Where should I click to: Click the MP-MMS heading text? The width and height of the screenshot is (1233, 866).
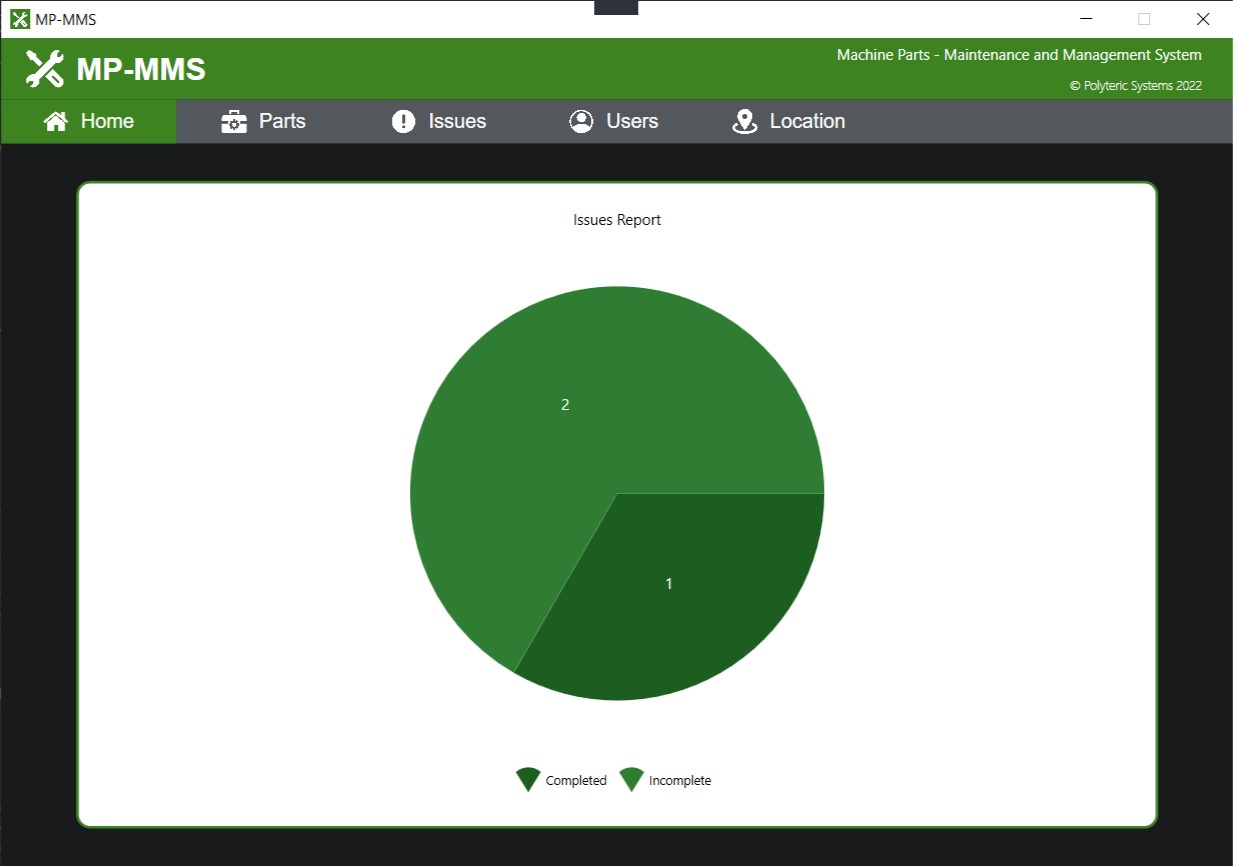[140, 69]
